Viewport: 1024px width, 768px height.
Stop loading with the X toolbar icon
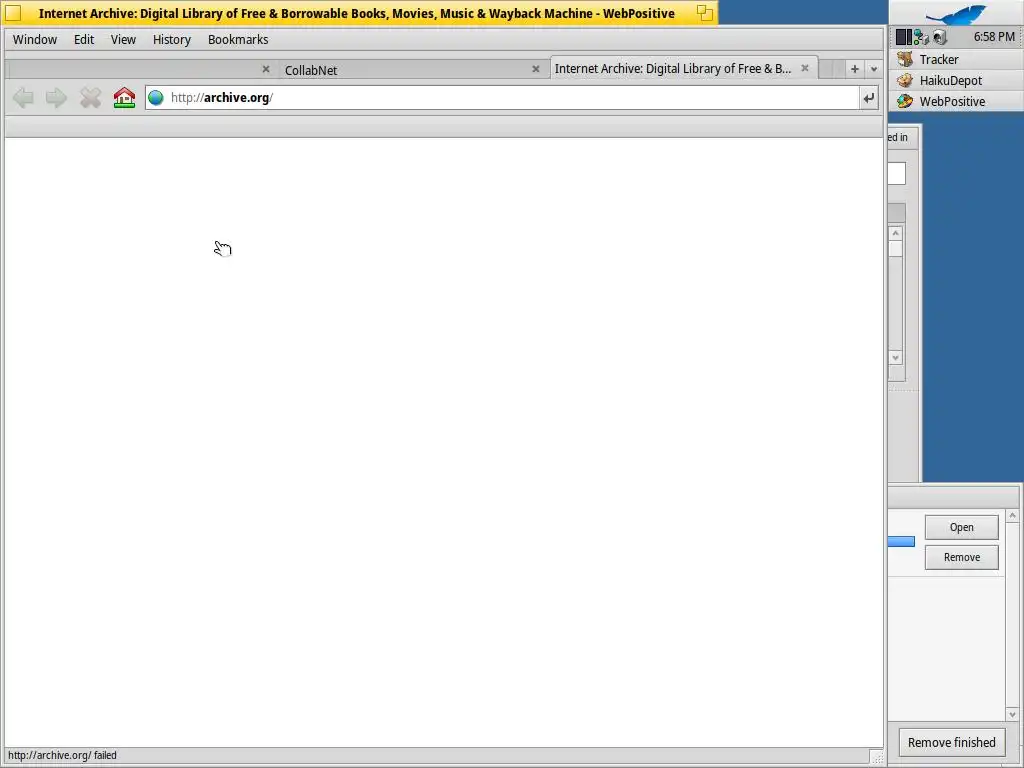coord(90,98)
